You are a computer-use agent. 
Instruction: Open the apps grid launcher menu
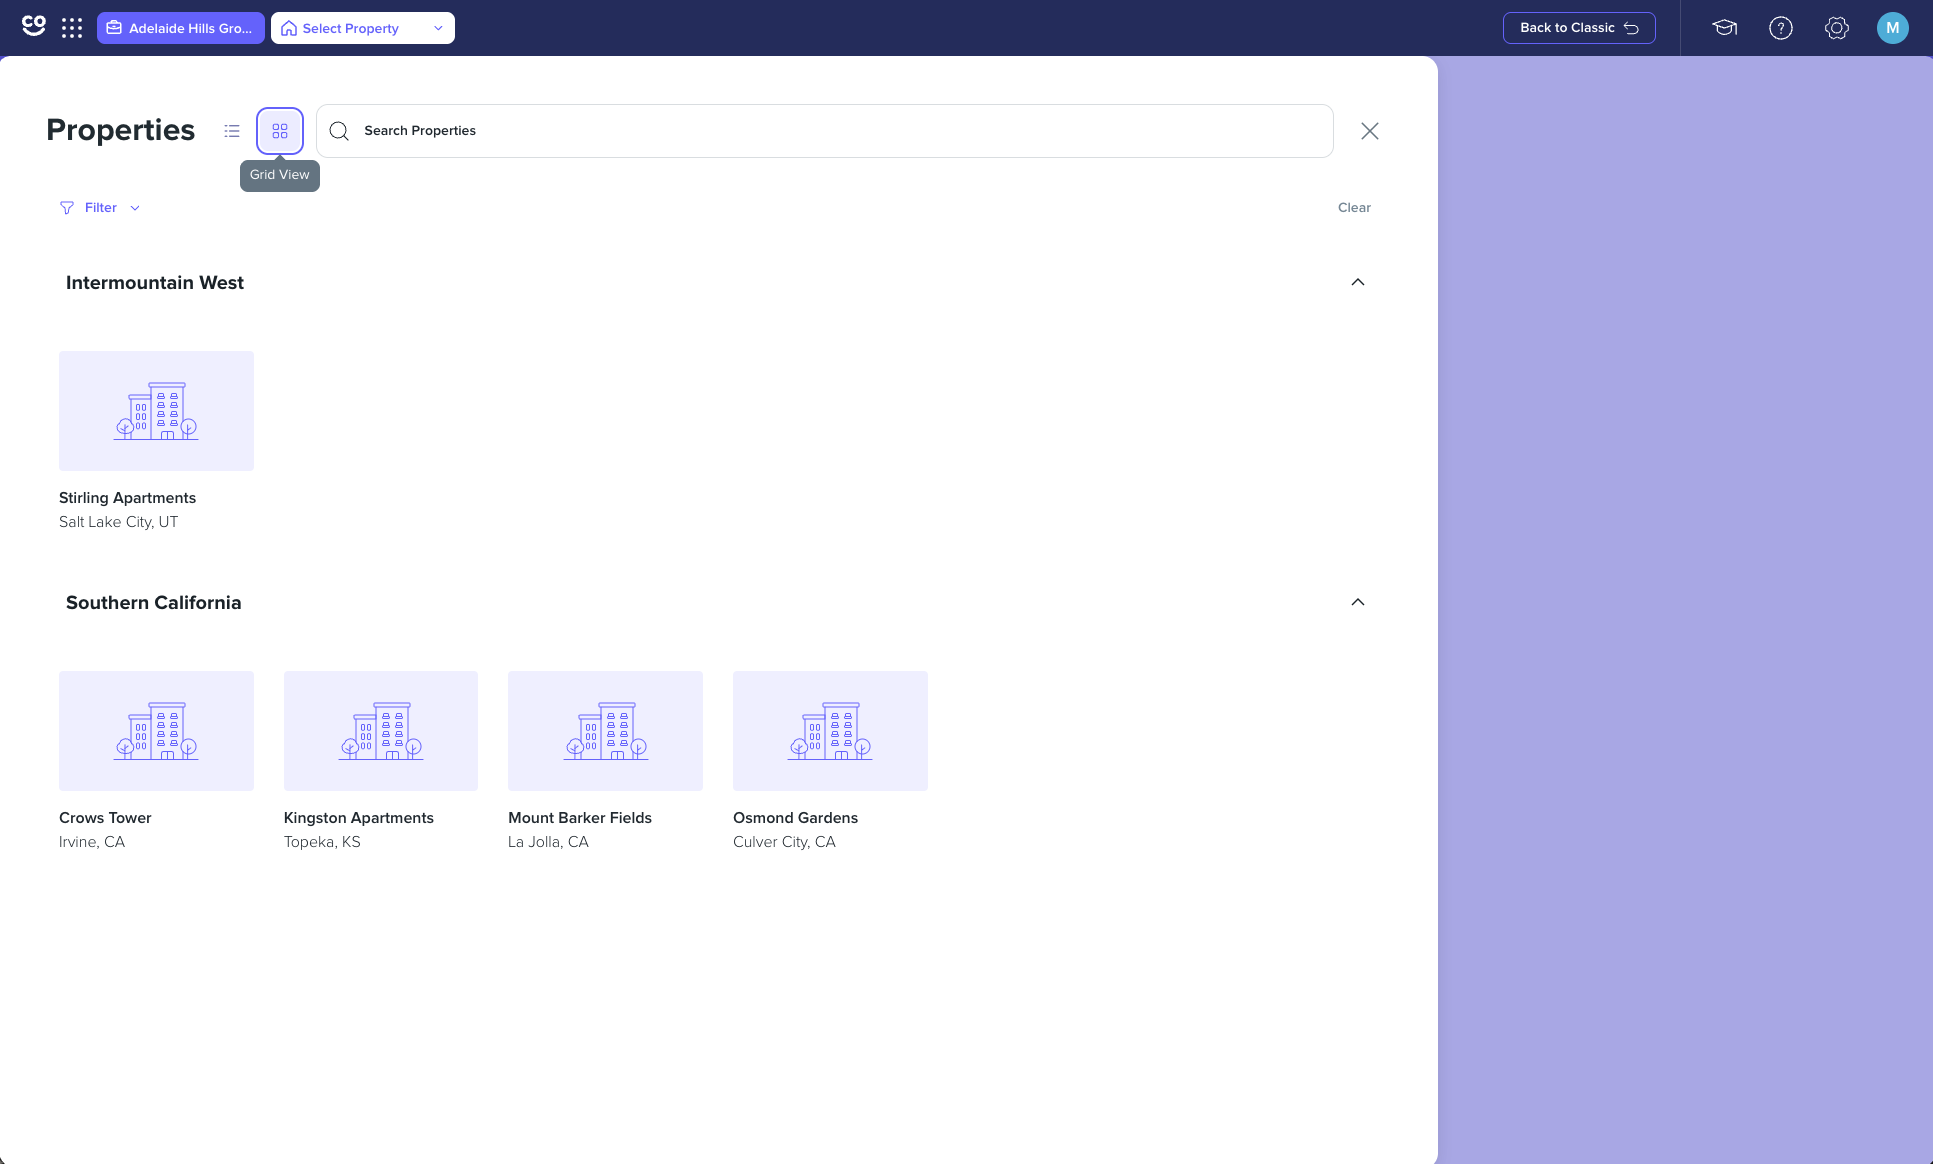pyautogui.click(x=72, y=28)
